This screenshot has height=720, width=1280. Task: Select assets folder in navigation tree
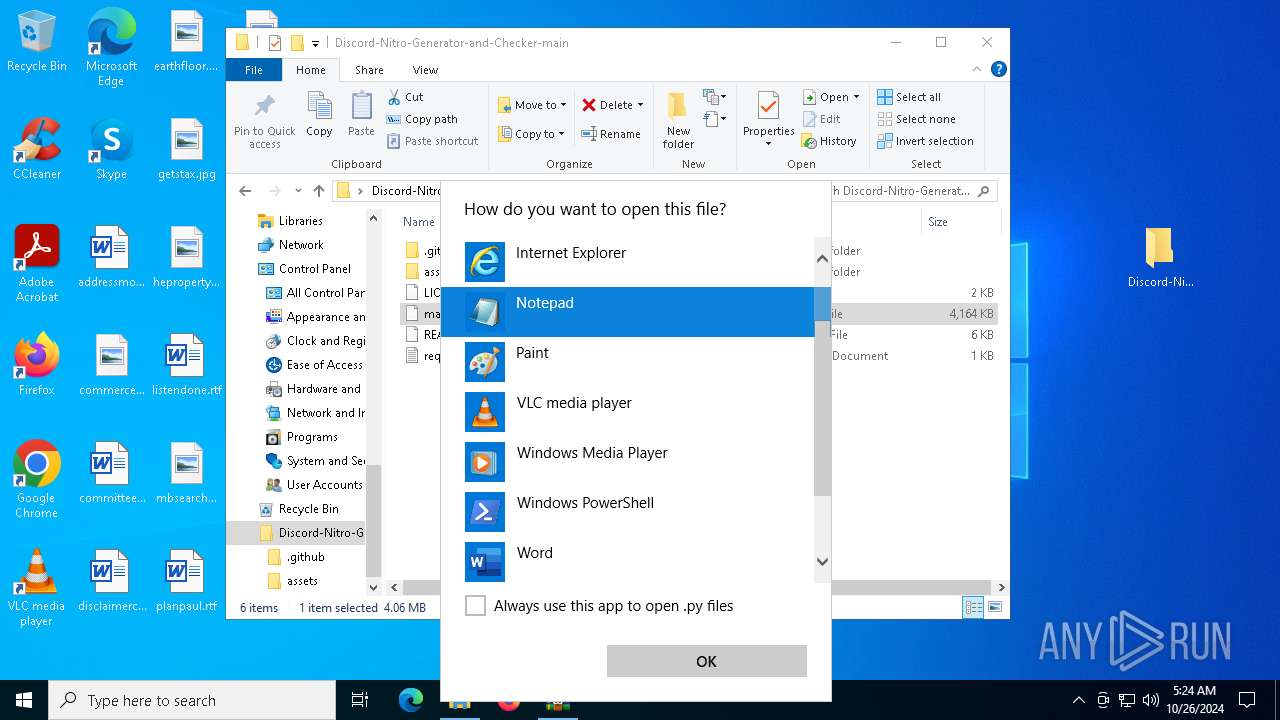[302, 581]
